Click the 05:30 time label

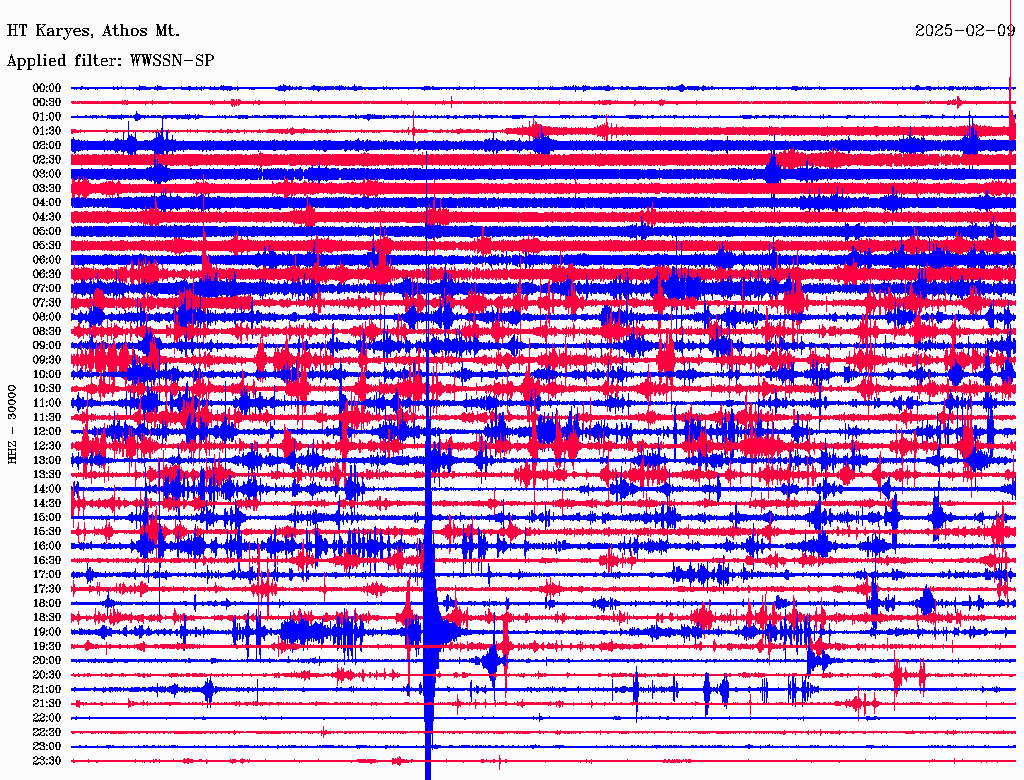[47, 246]
